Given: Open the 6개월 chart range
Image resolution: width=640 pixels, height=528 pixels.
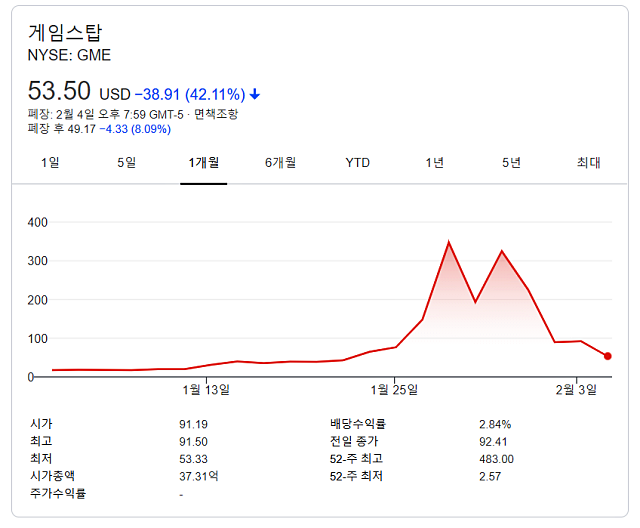Looking at the screenshot, I should point(280,163).
